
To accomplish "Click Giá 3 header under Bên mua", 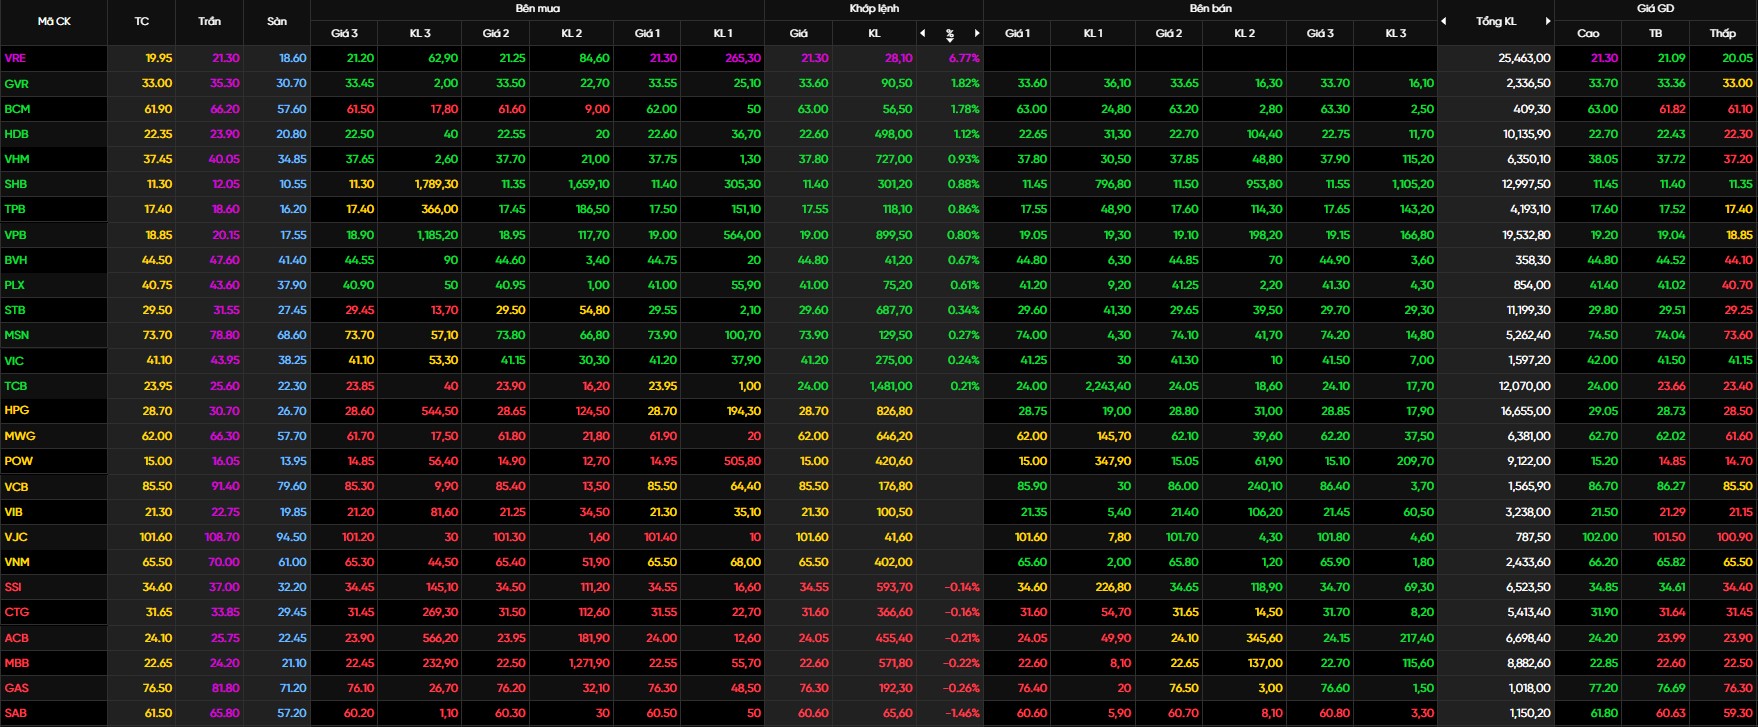I will pyautogui.click(x=344, y=33).
